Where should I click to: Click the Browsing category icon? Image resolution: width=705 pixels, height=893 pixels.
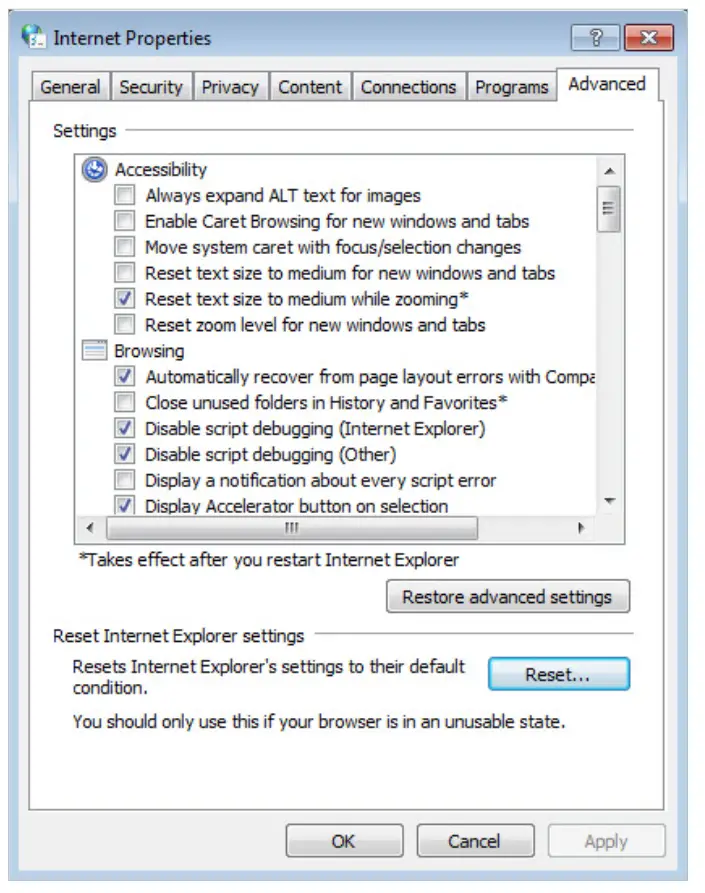pos(95,351)
